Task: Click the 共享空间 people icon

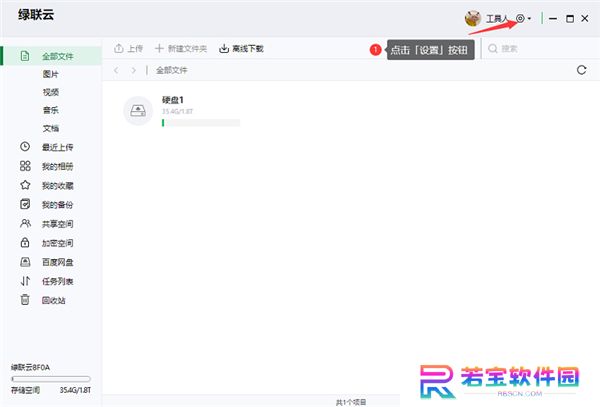Action: coord(25,223)
